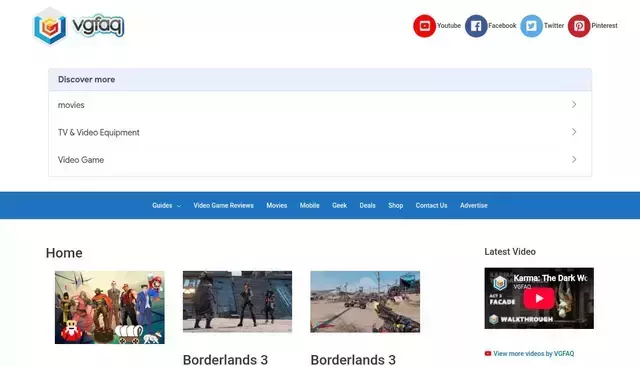
Task: Open the Geek menu item
Action: [339, 205]
